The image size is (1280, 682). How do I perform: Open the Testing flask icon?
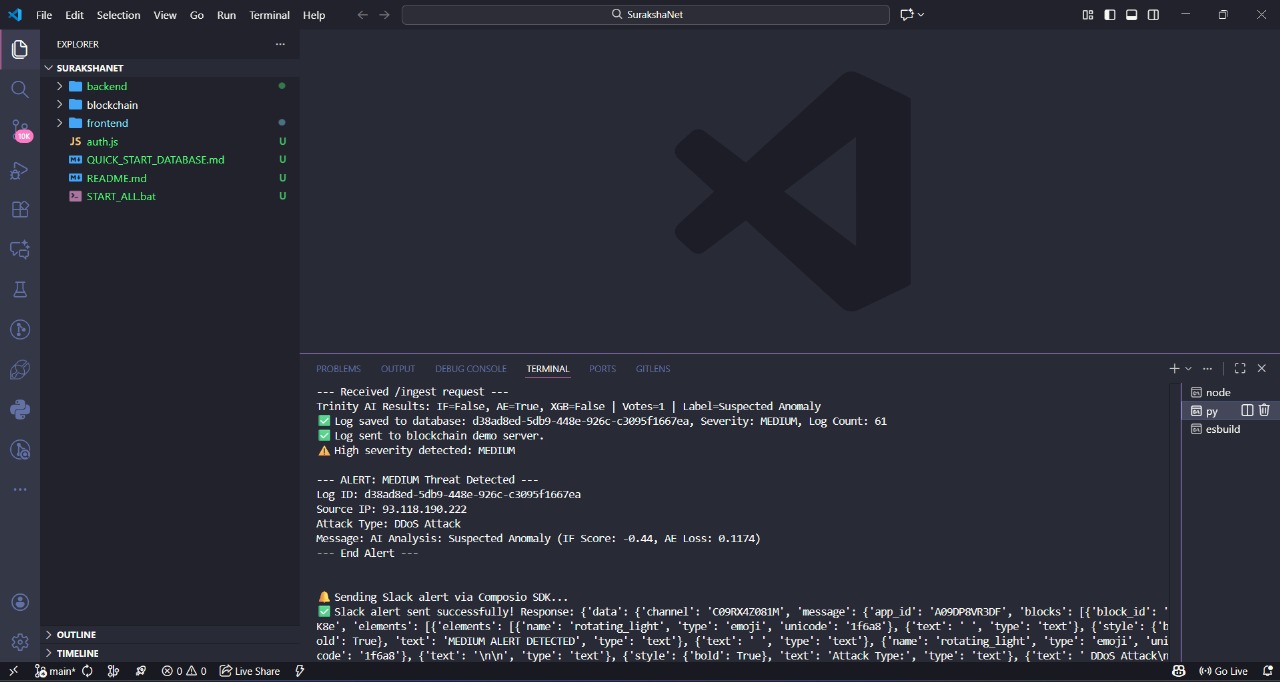(20, 289)
